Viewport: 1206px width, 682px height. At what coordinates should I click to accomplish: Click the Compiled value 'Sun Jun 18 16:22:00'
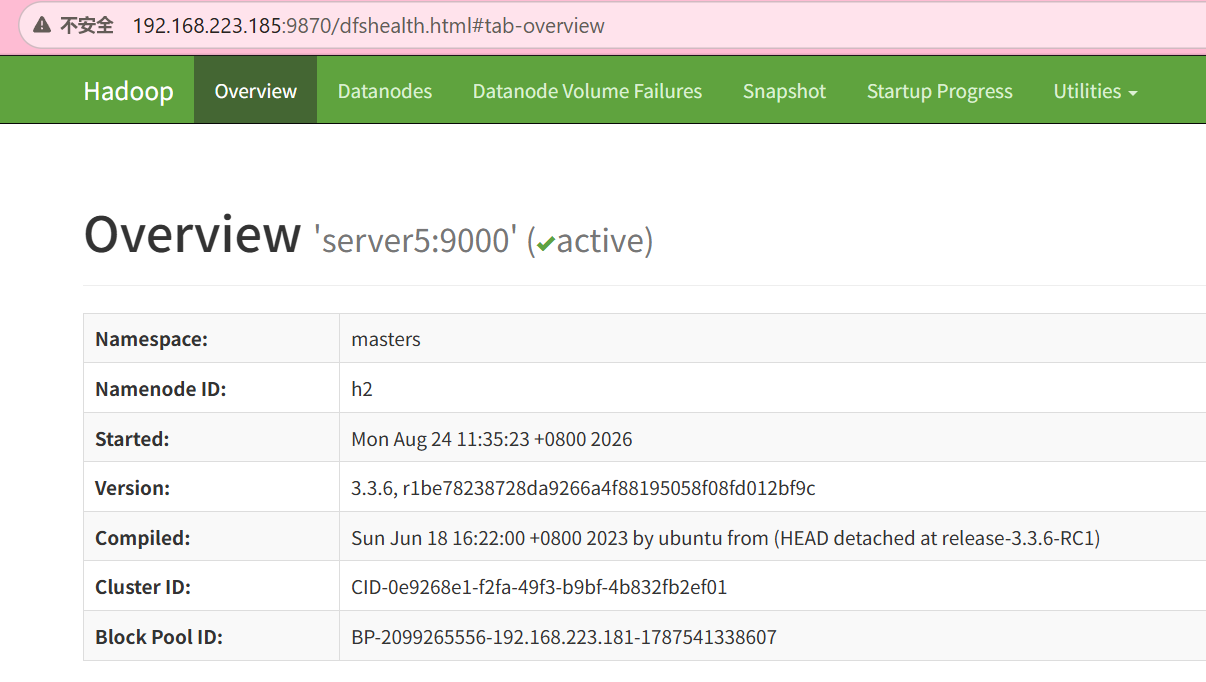(x=726, y=538)
